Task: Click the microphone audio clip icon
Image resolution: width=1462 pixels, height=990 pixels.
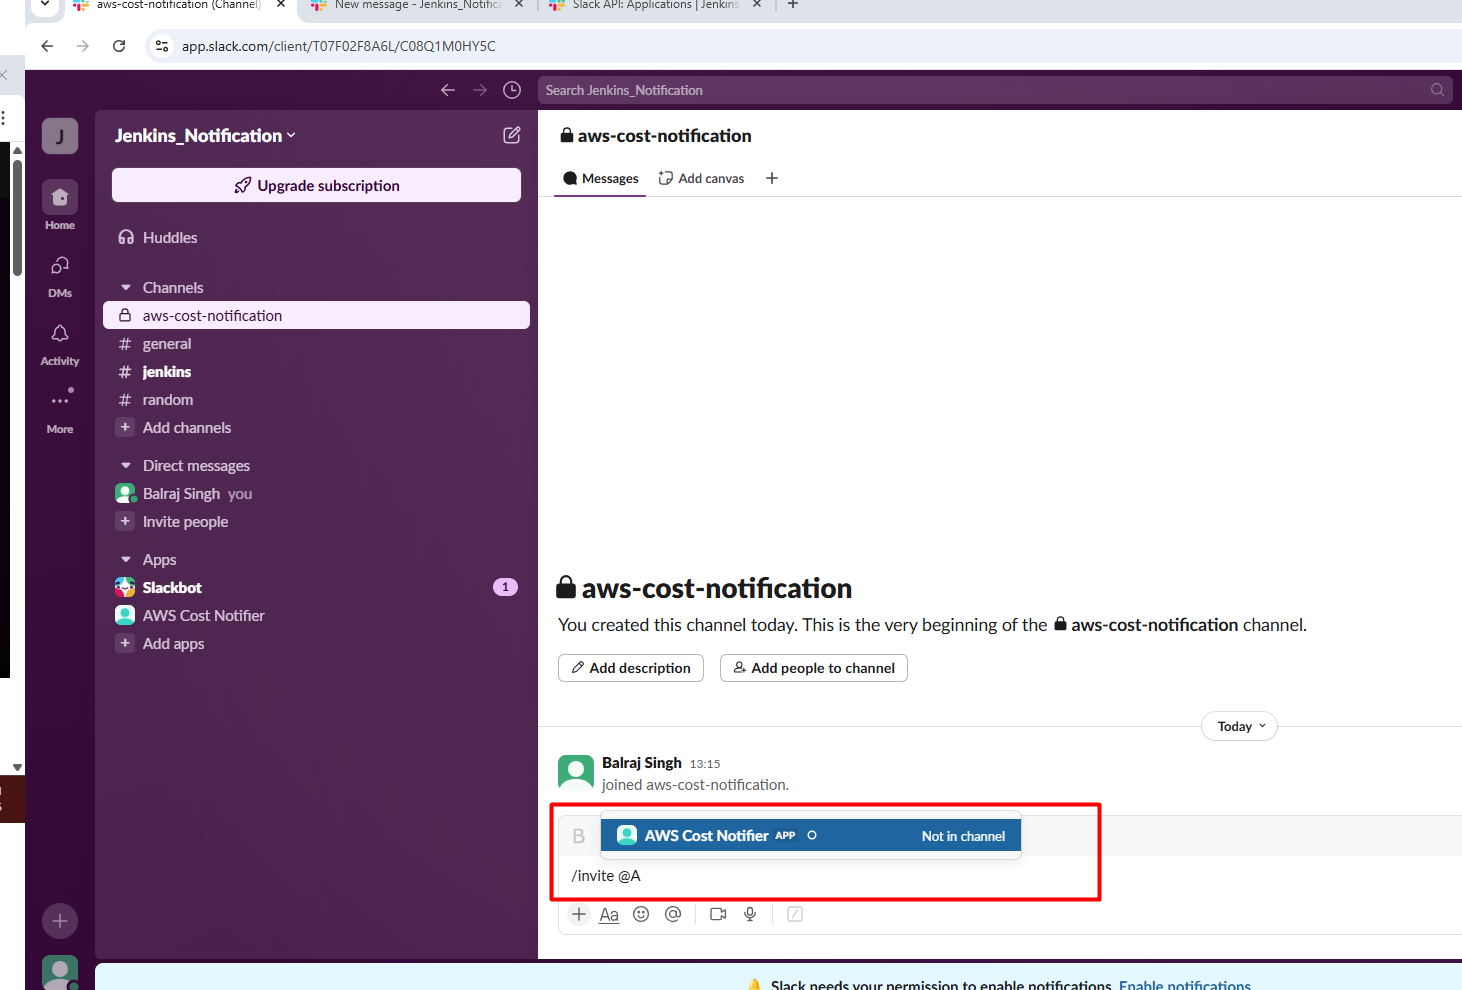Action: coord(750,914)
